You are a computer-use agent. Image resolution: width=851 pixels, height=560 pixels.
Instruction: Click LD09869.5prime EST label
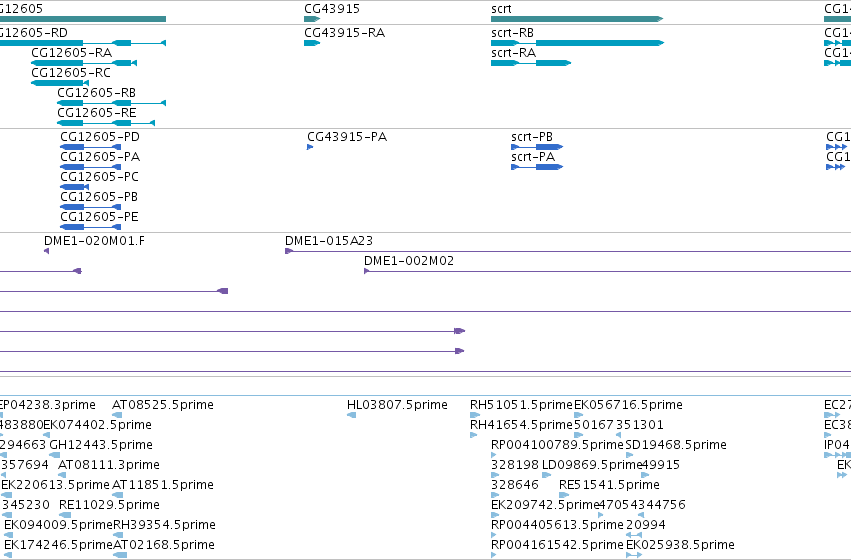[x=592, y=465]
